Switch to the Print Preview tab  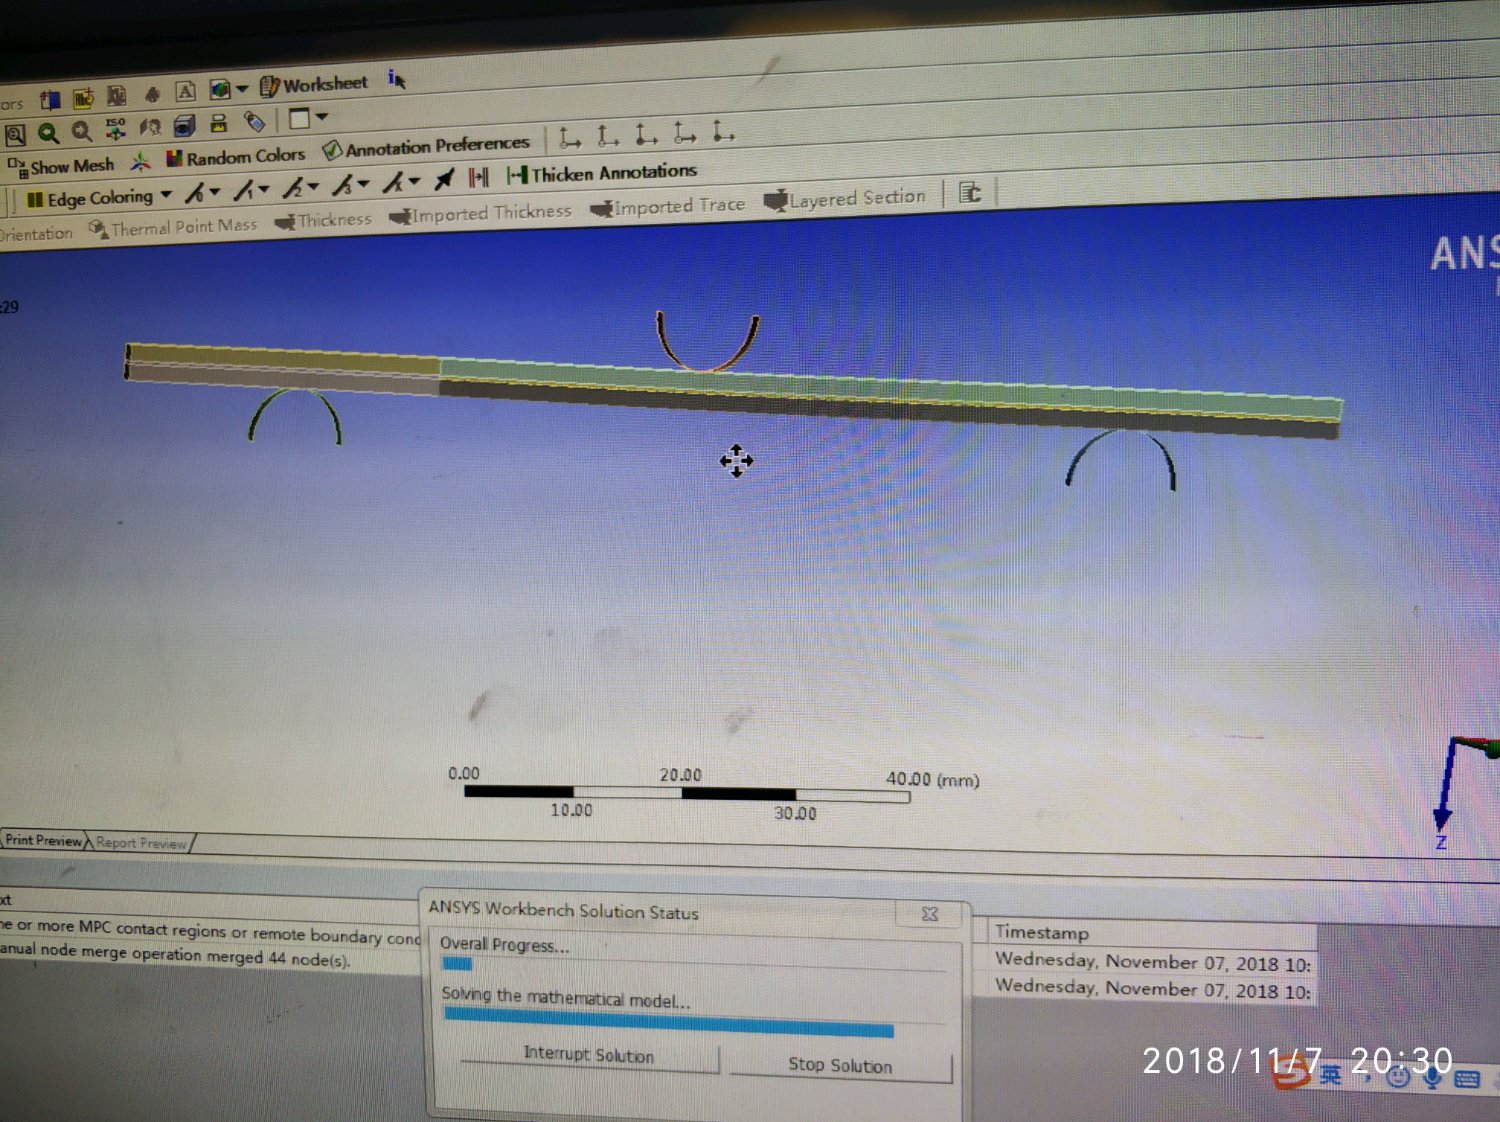(x=43, y=840)
